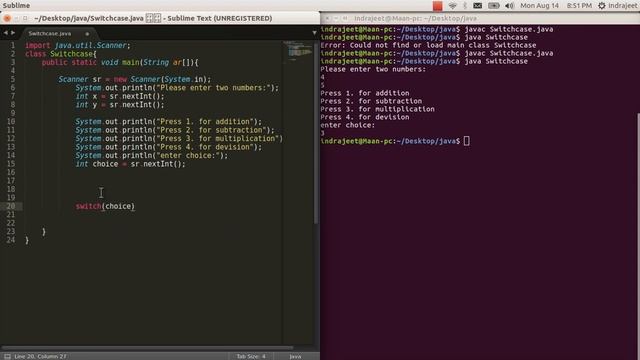Image resolution: width=640 pixels, height=360 pixels.
Task: Place cursor on import java.util.Scanner line
Action: click(78, 45)
